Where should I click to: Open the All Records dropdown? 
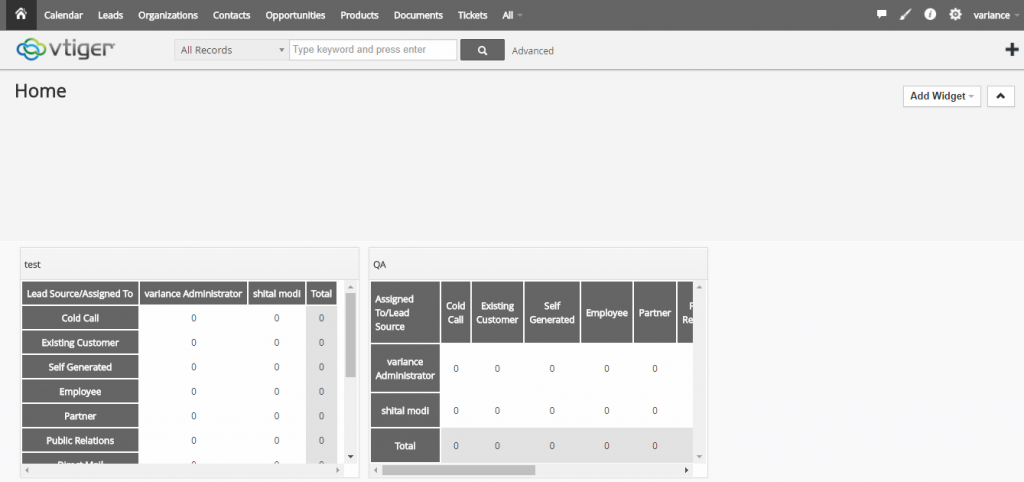click(x=232, y=50)
